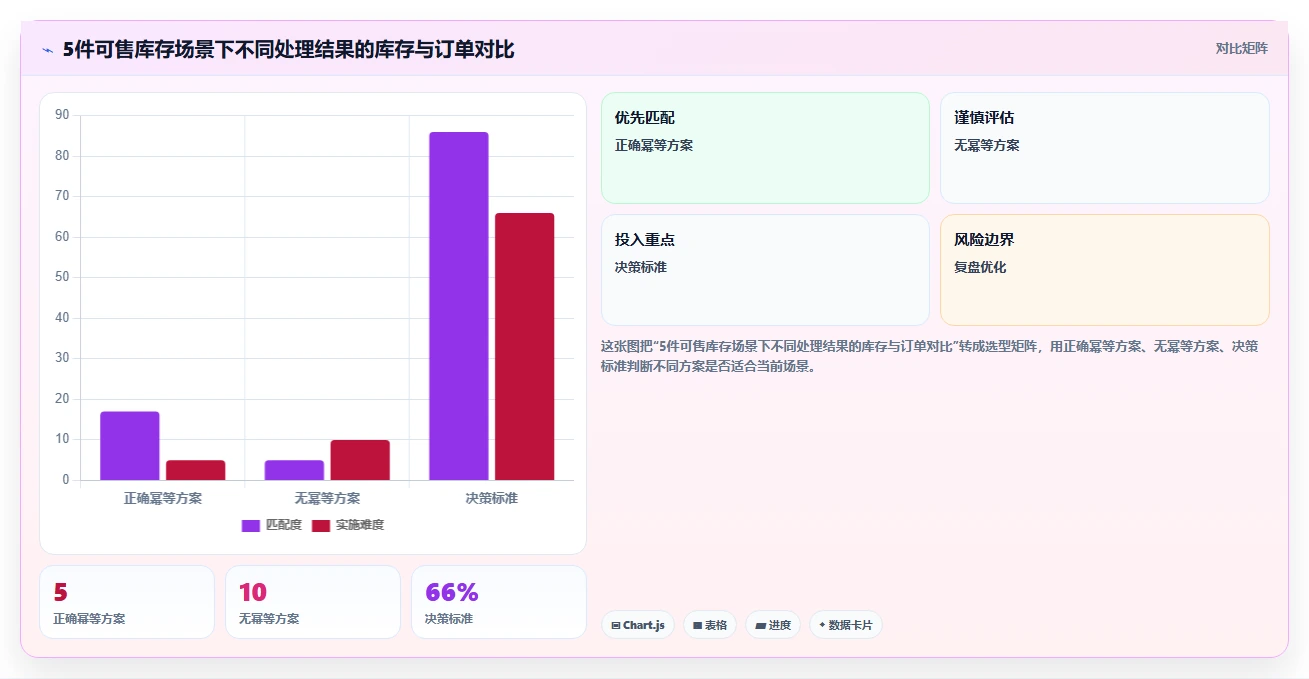Click the lightning icon beside the title
This screenshot has width=1309, height=679.
(47, 49)
